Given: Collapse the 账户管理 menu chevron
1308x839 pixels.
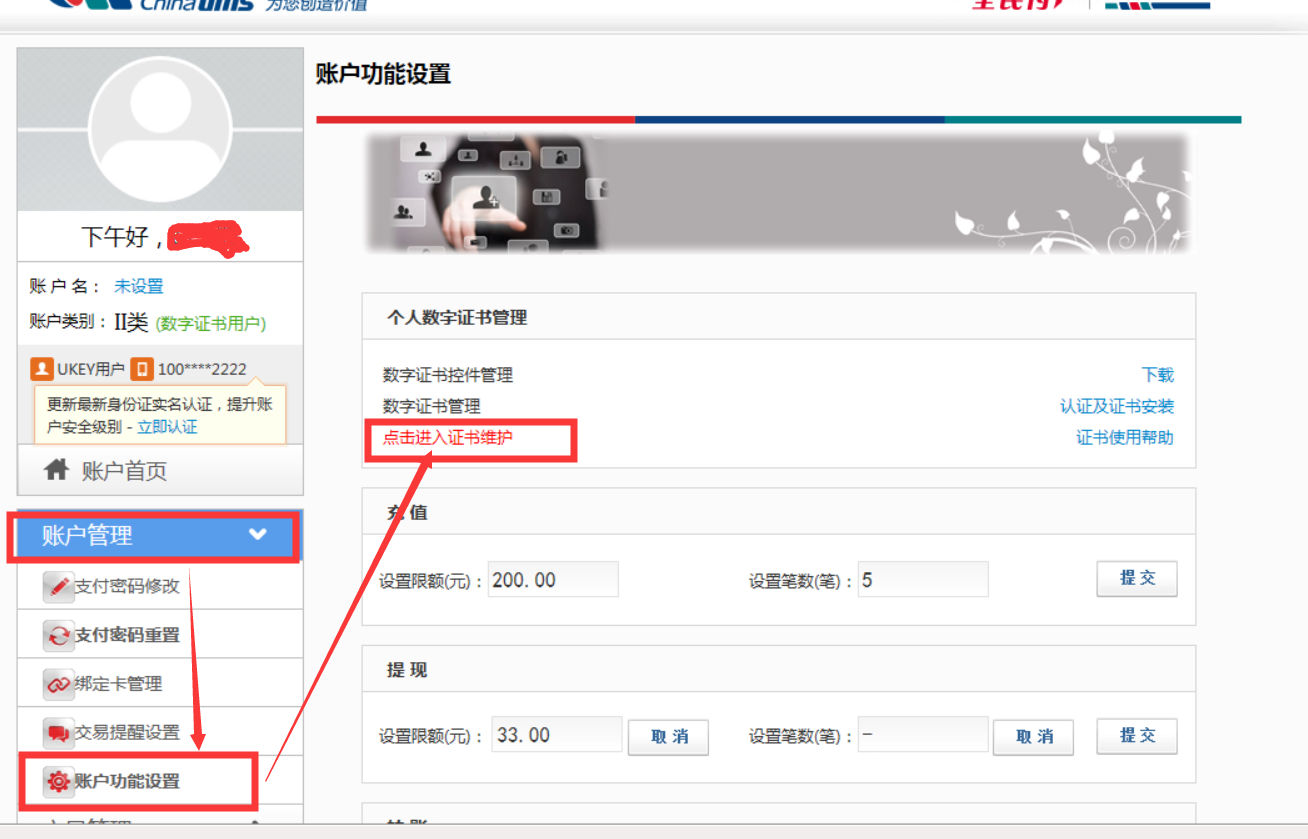Looking at the screenshot, I should (x=258, y=535).
